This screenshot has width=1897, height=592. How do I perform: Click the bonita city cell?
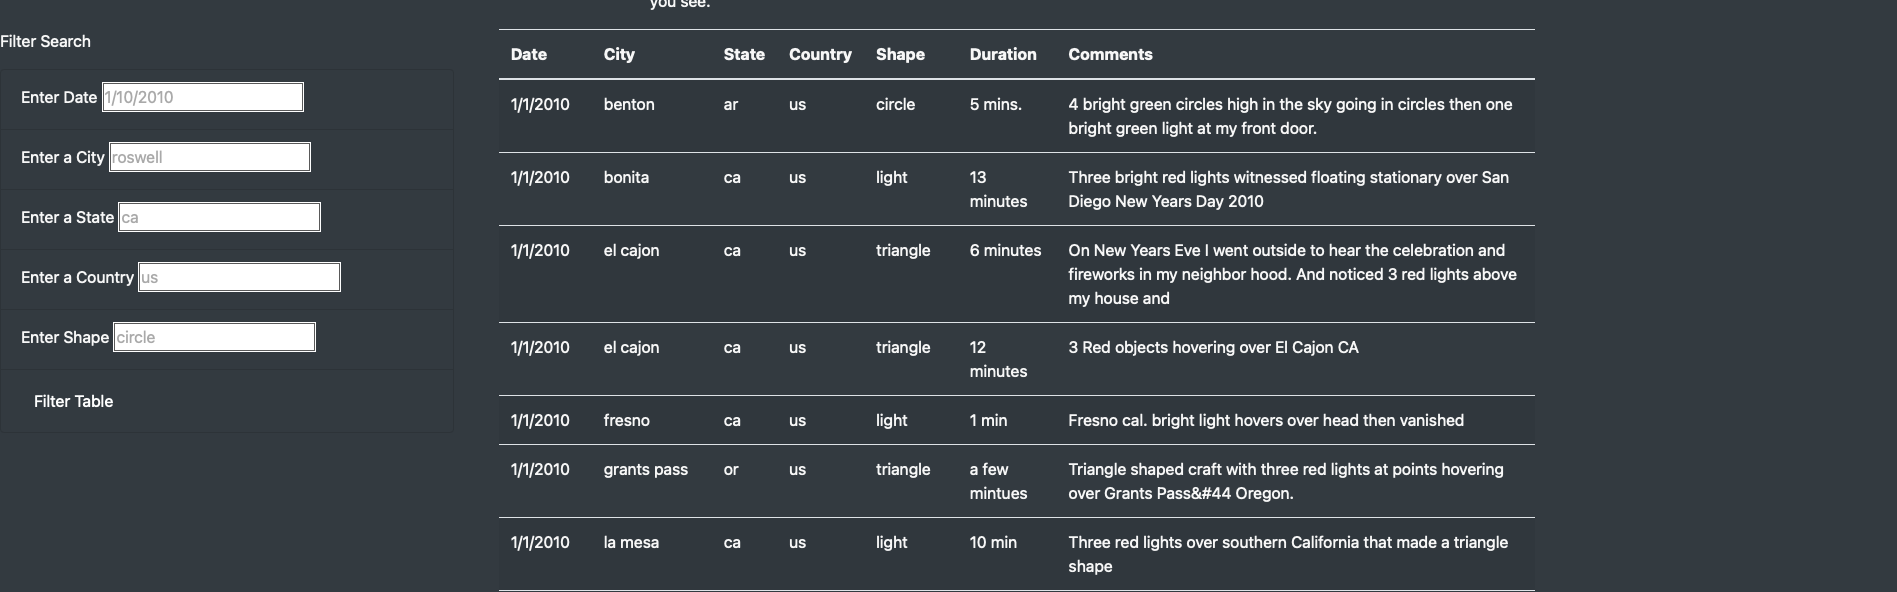click(626, 177)
